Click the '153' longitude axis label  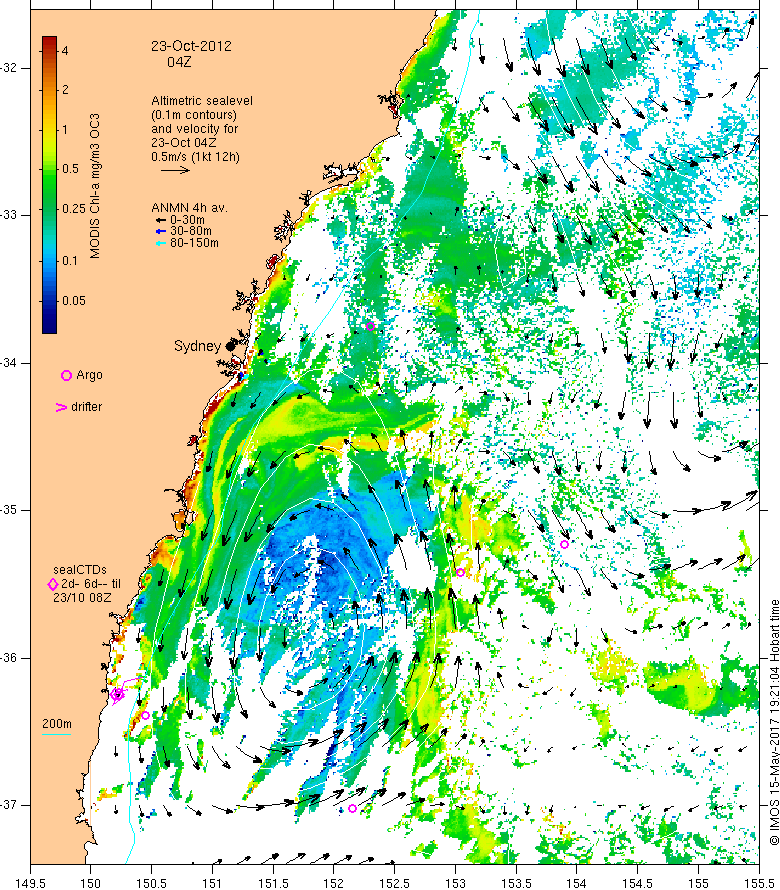coord(455,884)
